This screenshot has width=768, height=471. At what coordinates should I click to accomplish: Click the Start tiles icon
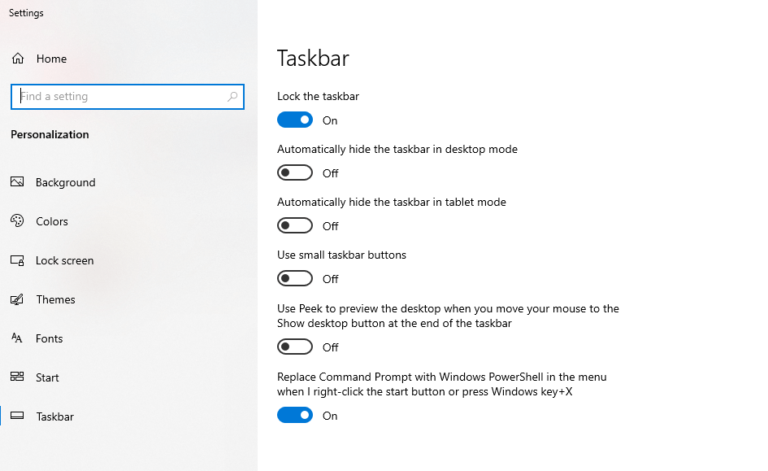[x=17, y=377]
